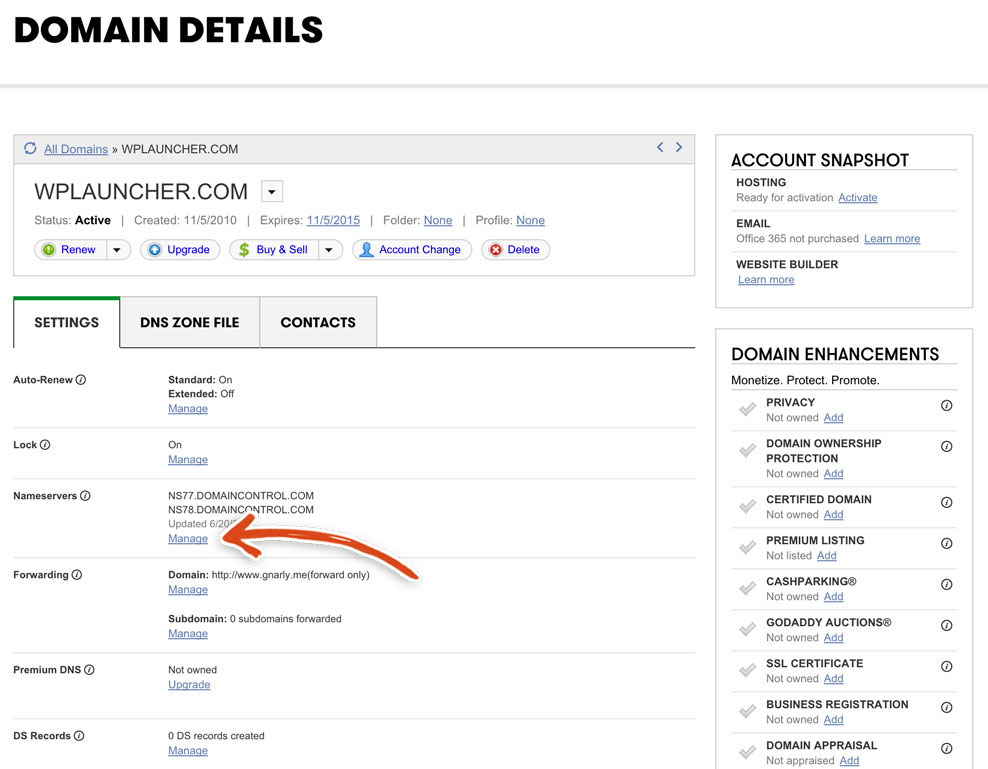Add Privacy enhancement
The image size is (988, 769).
834,417
